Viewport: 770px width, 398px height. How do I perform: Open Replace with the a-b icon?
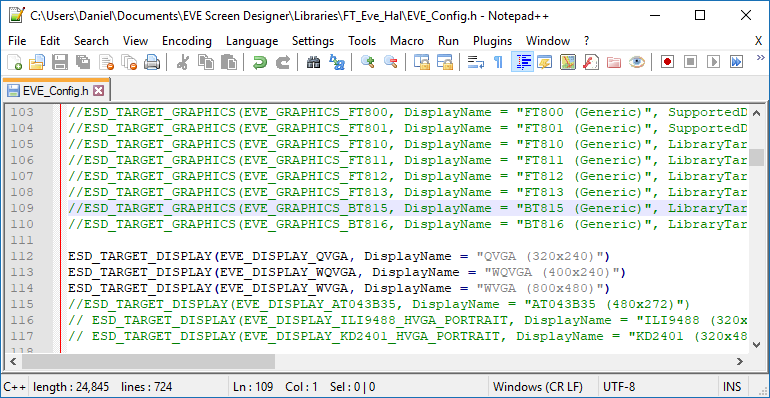(x=336, y=62)
